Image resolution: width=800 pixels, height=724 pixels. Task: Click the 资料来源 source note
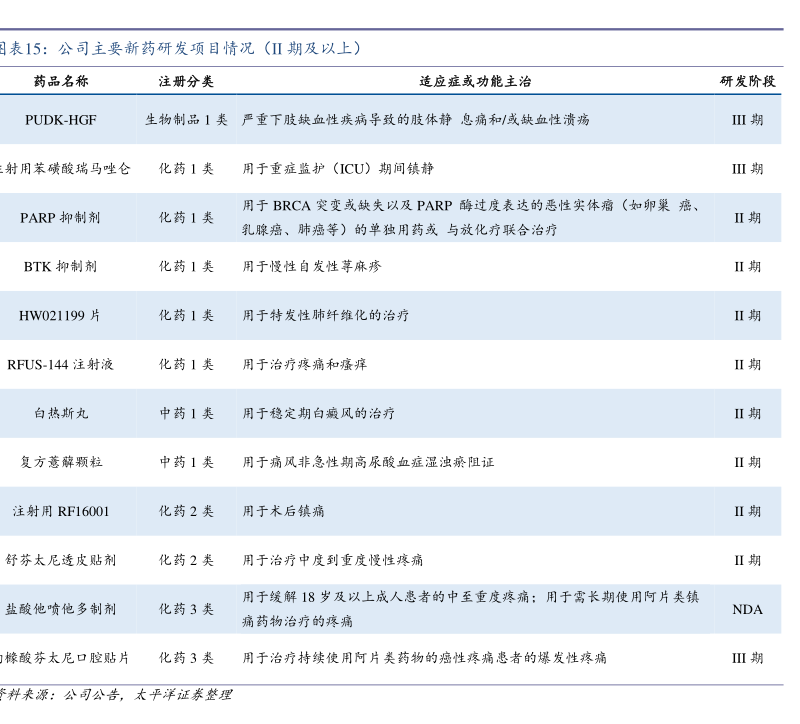click(115, 694)
